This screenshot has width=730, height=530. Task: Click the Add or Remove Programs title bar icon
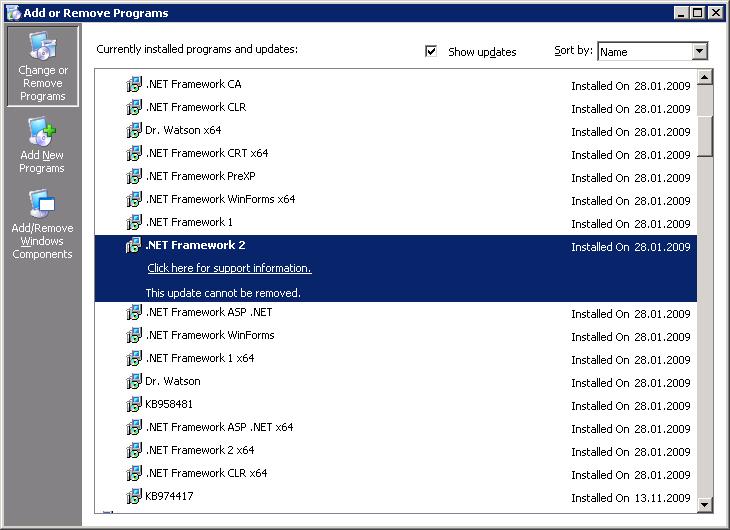pyautogui.click(x=13, y=13)
